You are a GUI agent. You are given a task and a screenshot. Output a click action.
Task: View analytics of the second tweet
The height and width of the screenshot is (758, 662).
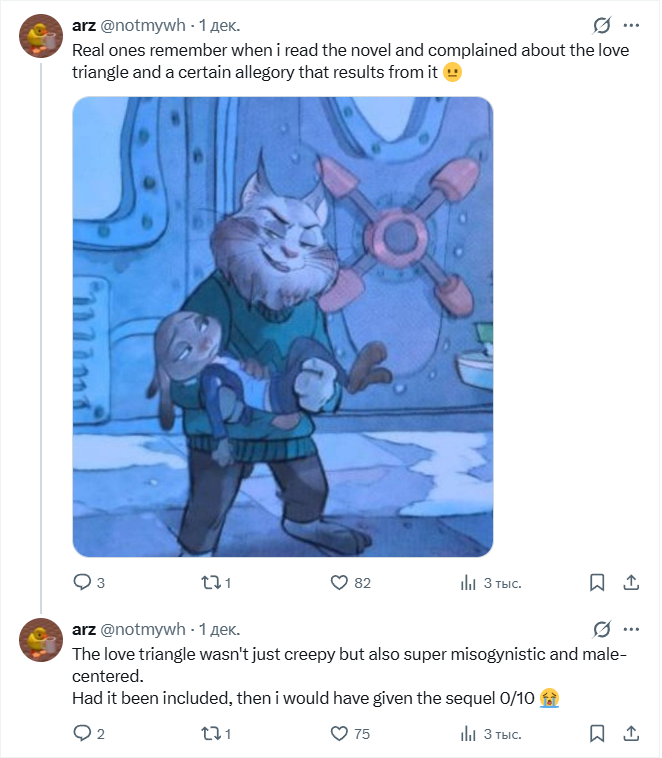(467, 733)
